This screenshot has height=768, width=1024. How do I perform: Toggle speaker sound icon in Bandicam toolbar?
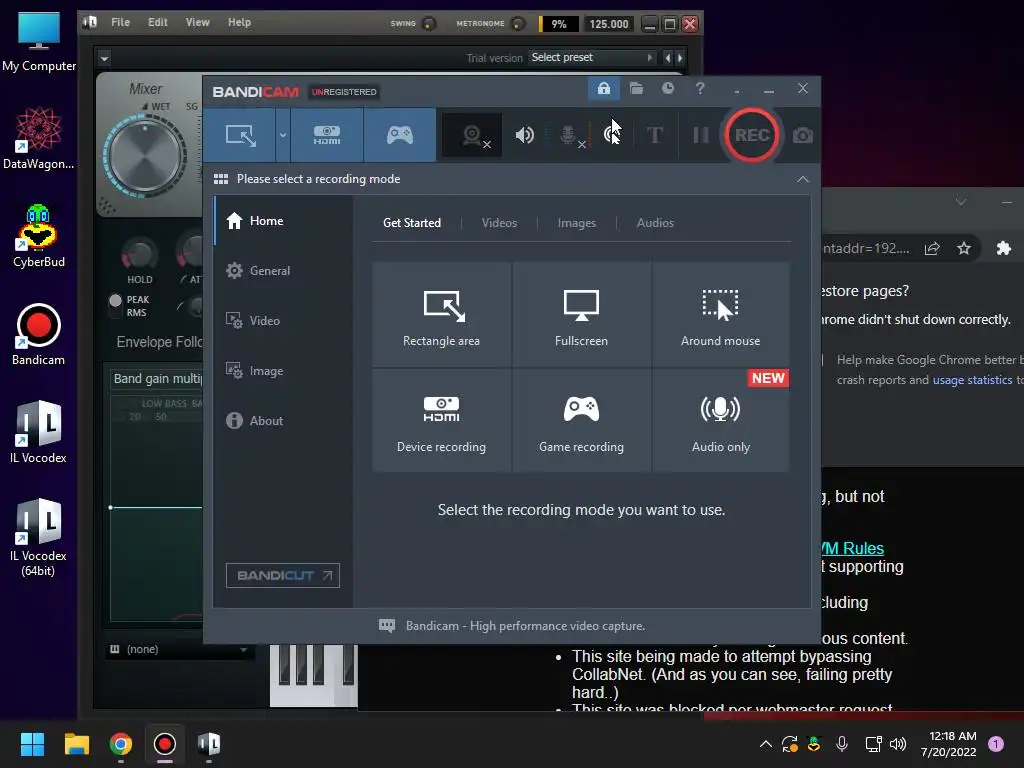[x=524, y=135]
